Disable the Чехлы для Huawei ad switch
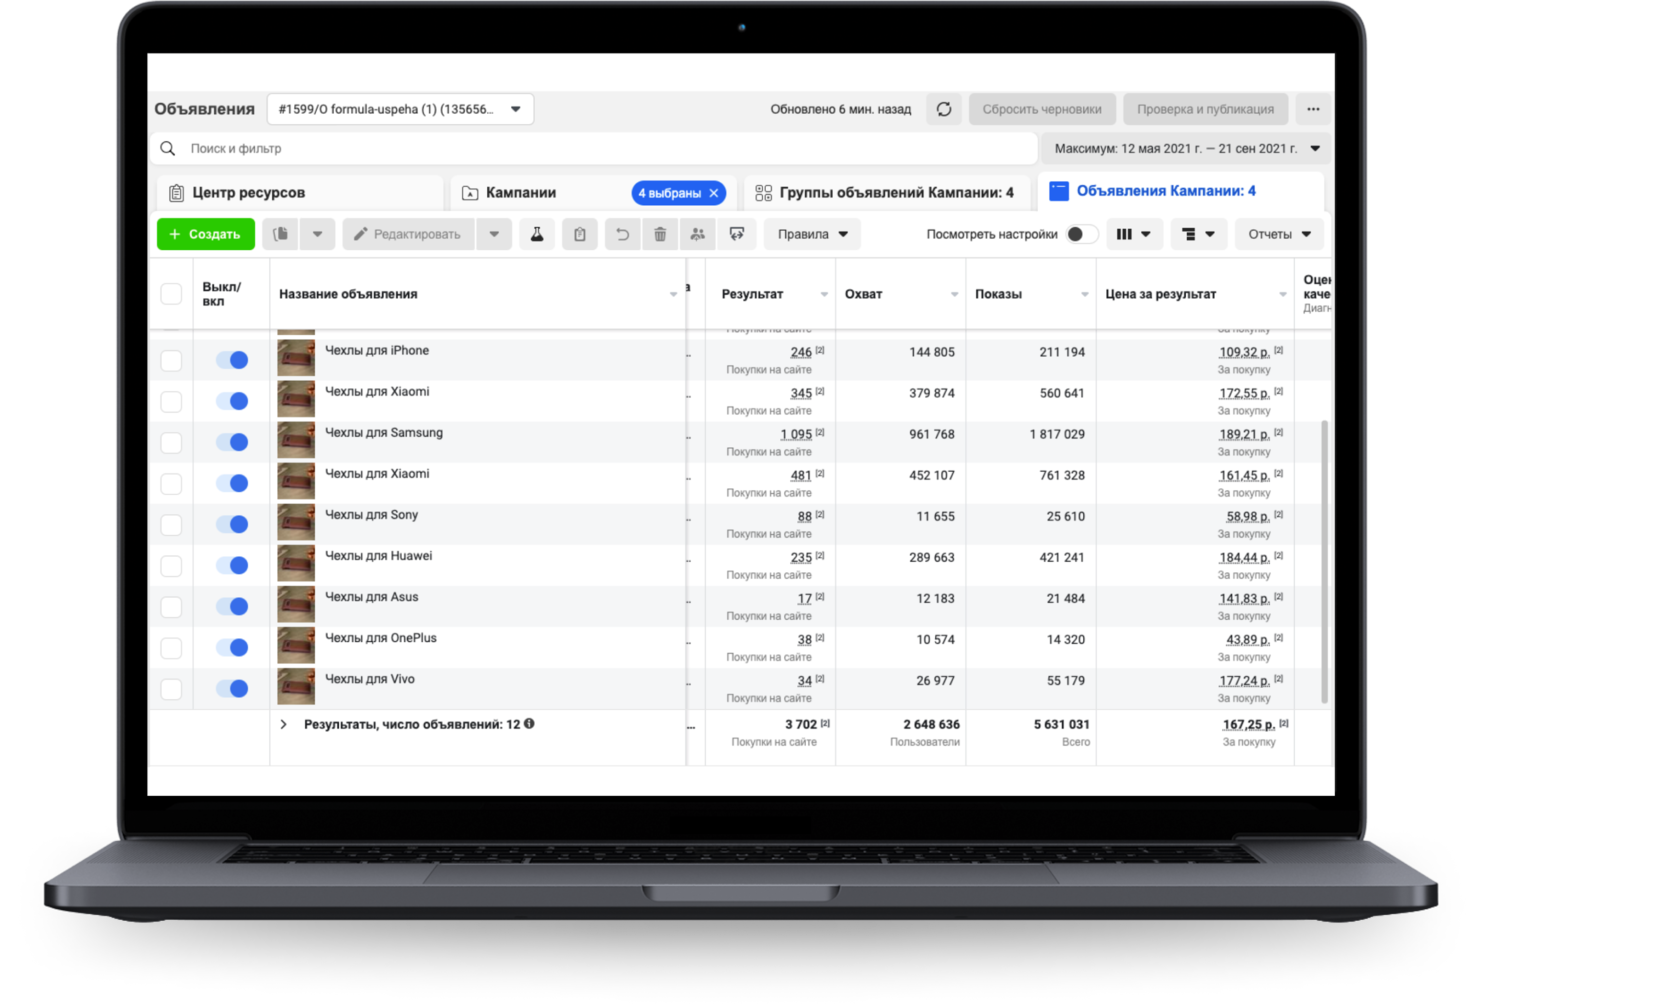The image size is (1680, 1007). click(232, 565)
